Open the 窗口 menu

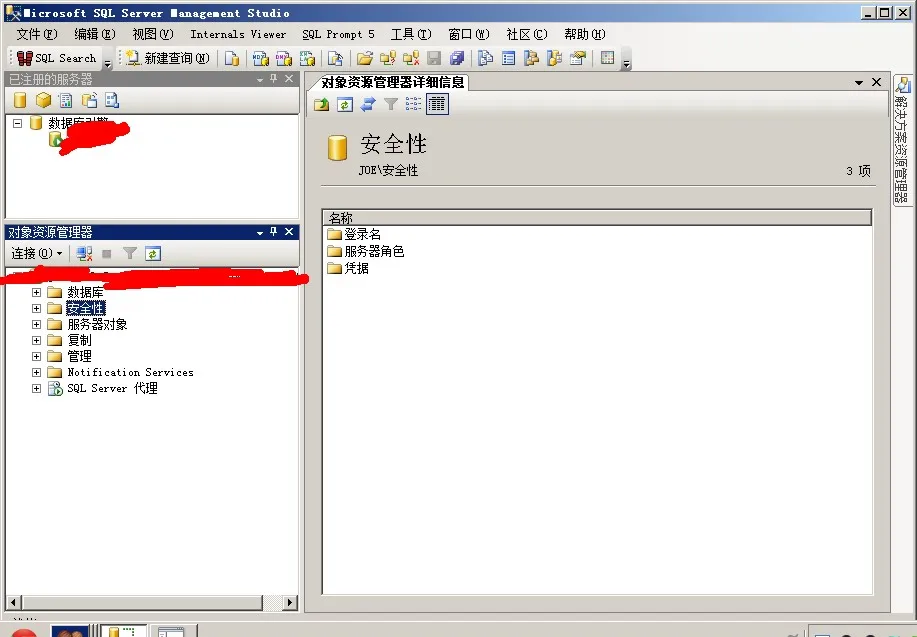(x=469, y=35)
